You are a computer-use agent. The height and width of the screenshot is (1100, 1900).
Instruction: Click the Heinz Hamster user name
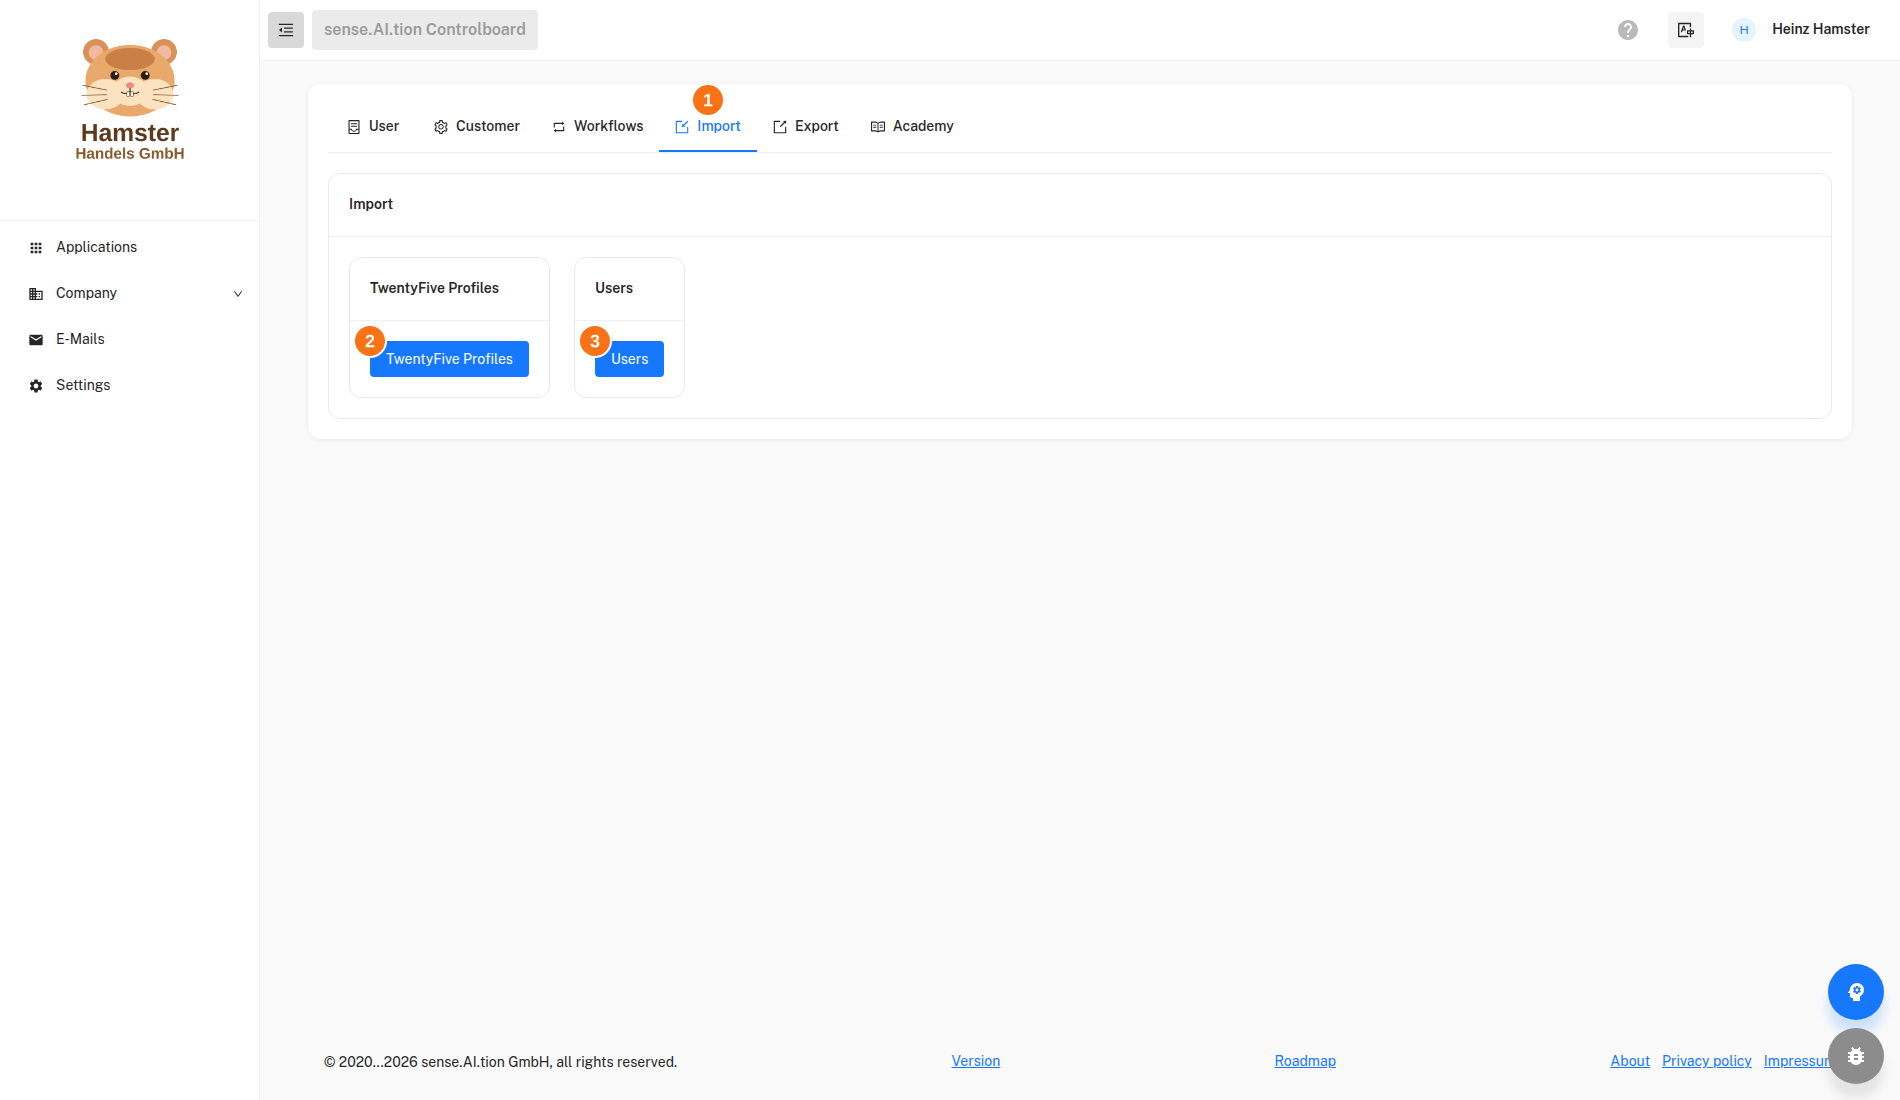pyautogui.click(x=1821, y=29)
